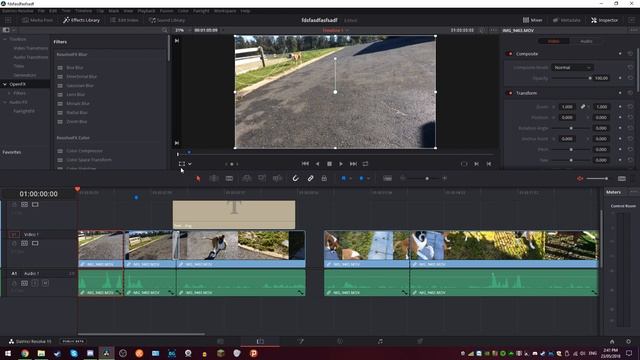Toggle the Inspector panel

click(x=604, y=20)
